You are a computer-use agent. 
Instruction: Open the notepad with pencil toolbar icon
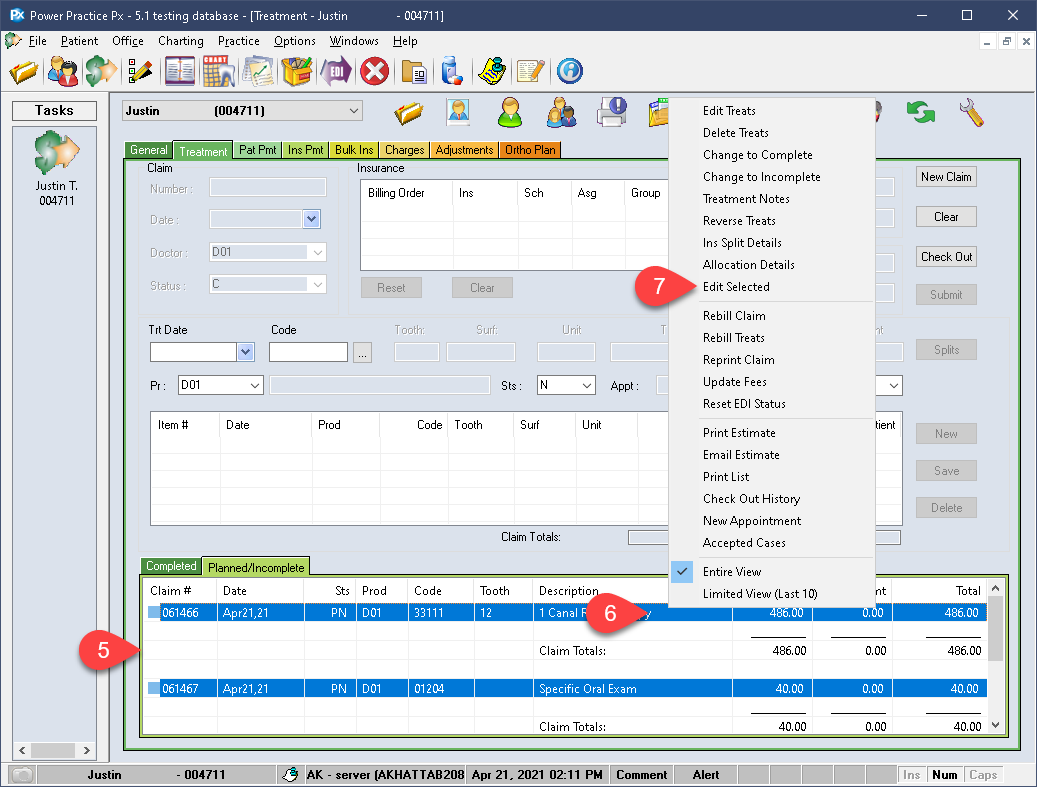point(530,71)
